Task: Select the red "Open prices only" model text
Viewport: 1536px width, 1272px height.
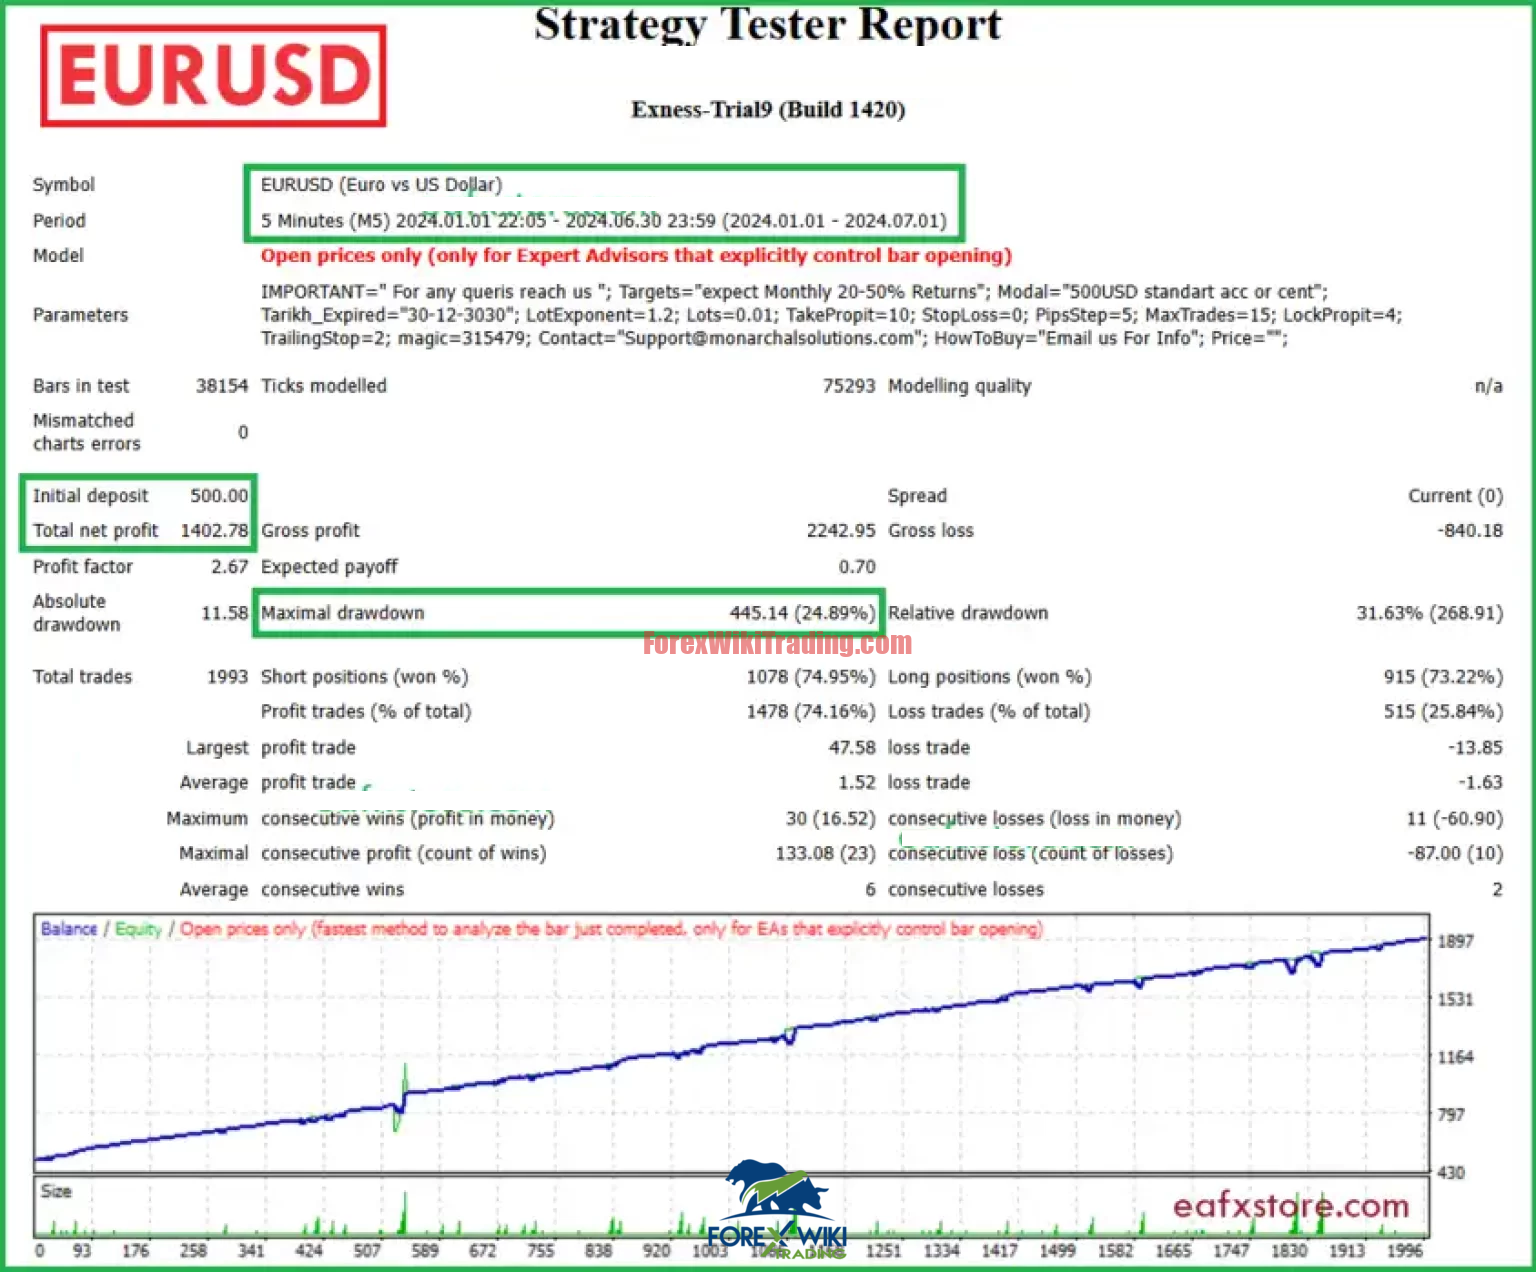Action: [x=636, y=256]
